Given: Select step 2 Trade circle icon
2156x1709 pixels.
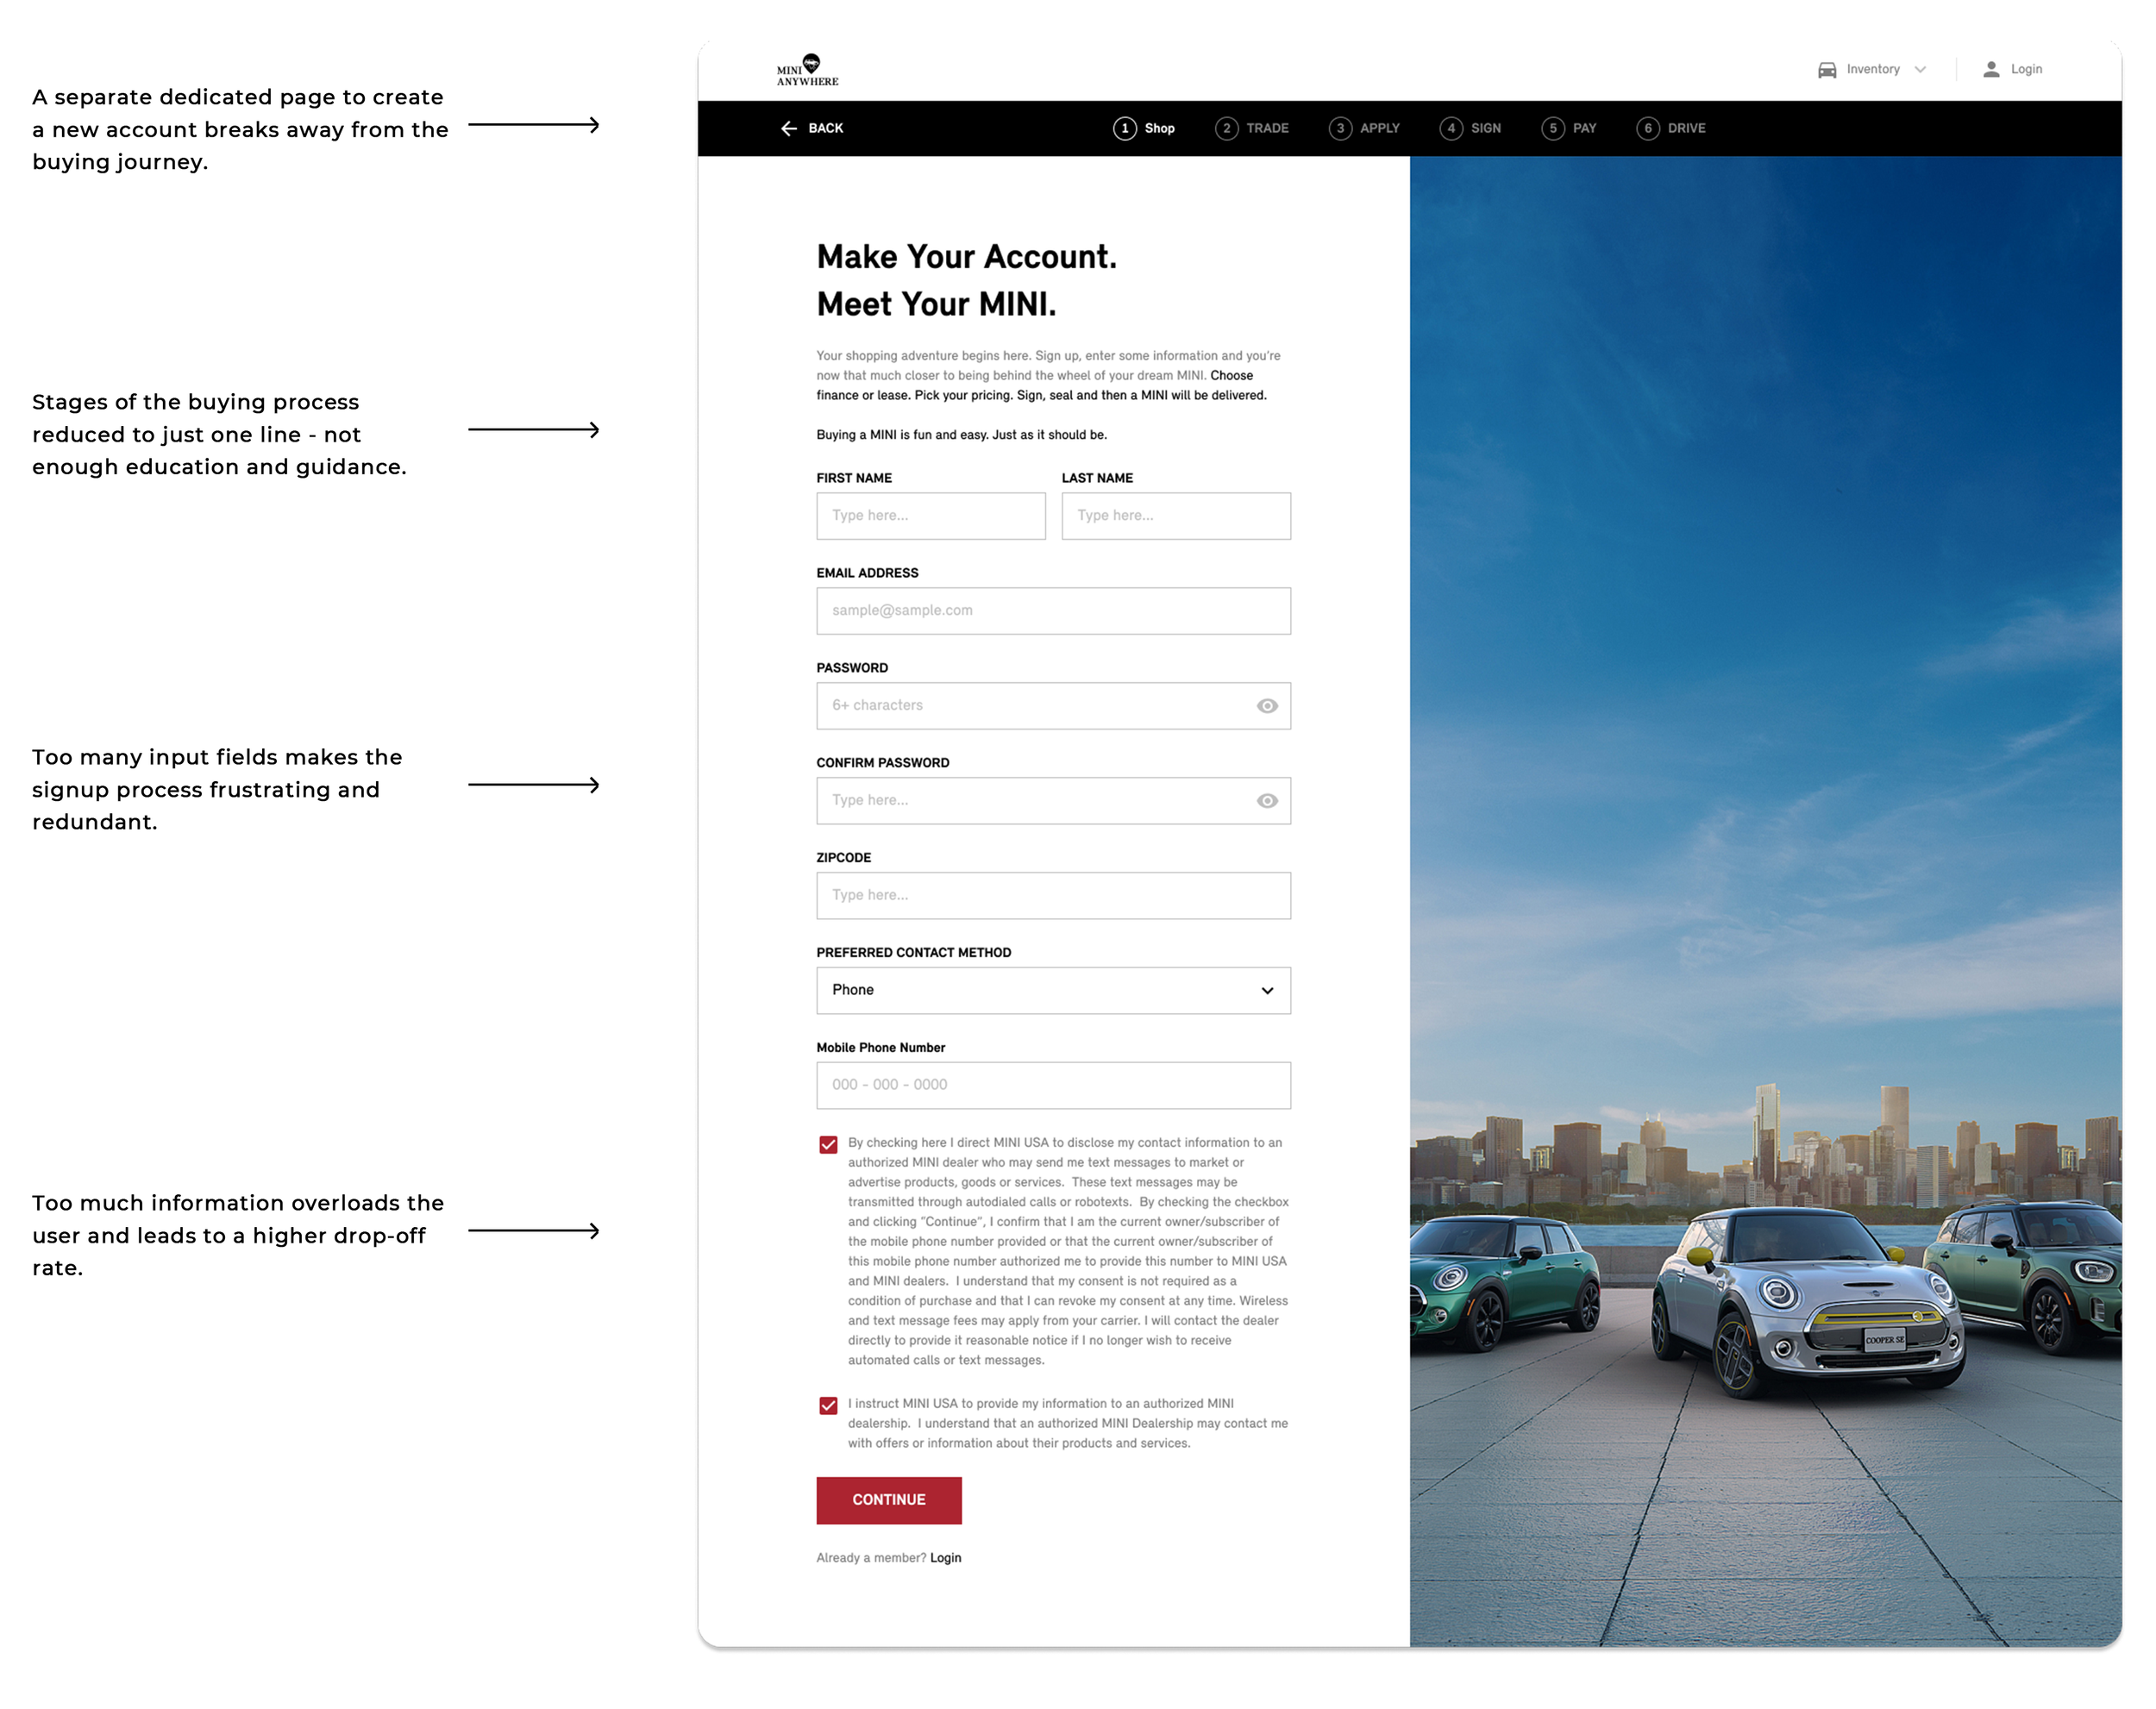Looking at the screenshot, I should (1226, 128).
